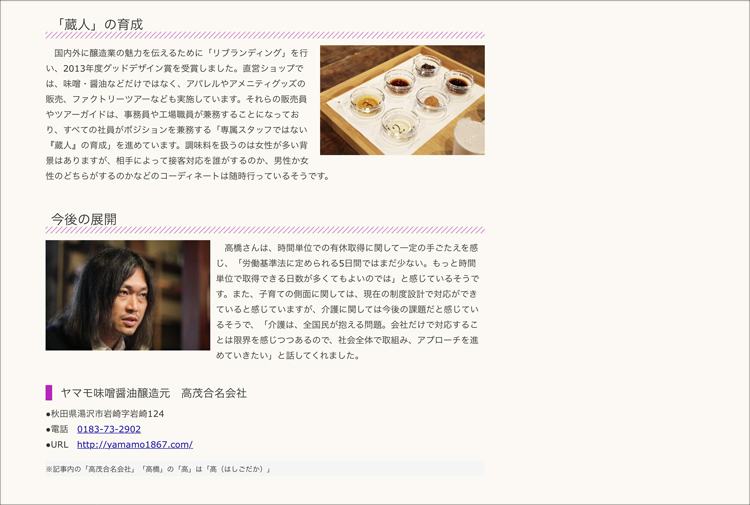This screenshot has height=505, width=750.
Task: Open the phone number link 0183-73-2902
Action: (x=109, y=429)
